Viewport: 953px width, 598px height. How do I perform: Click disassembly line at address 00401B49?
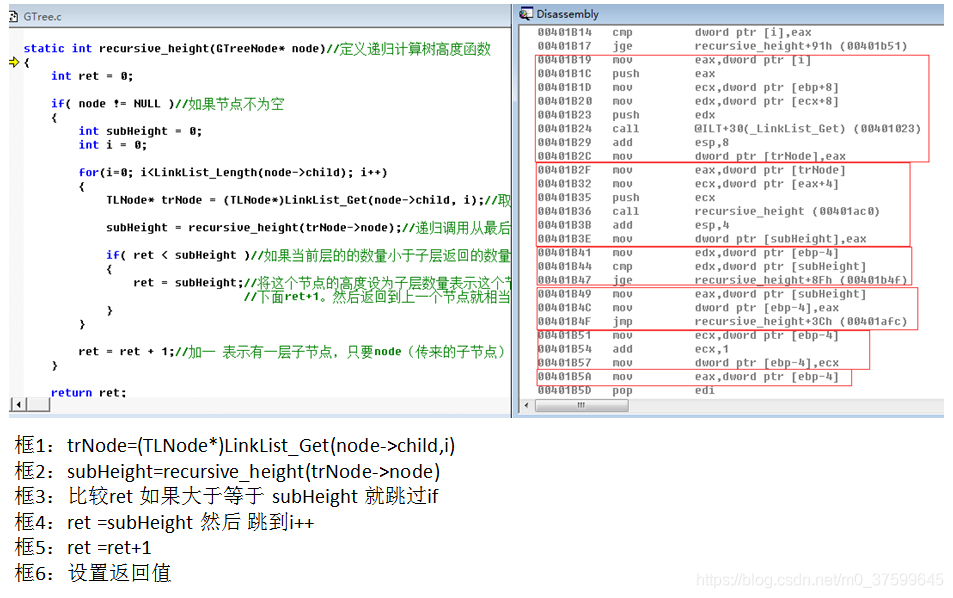[x=702, y=294]
